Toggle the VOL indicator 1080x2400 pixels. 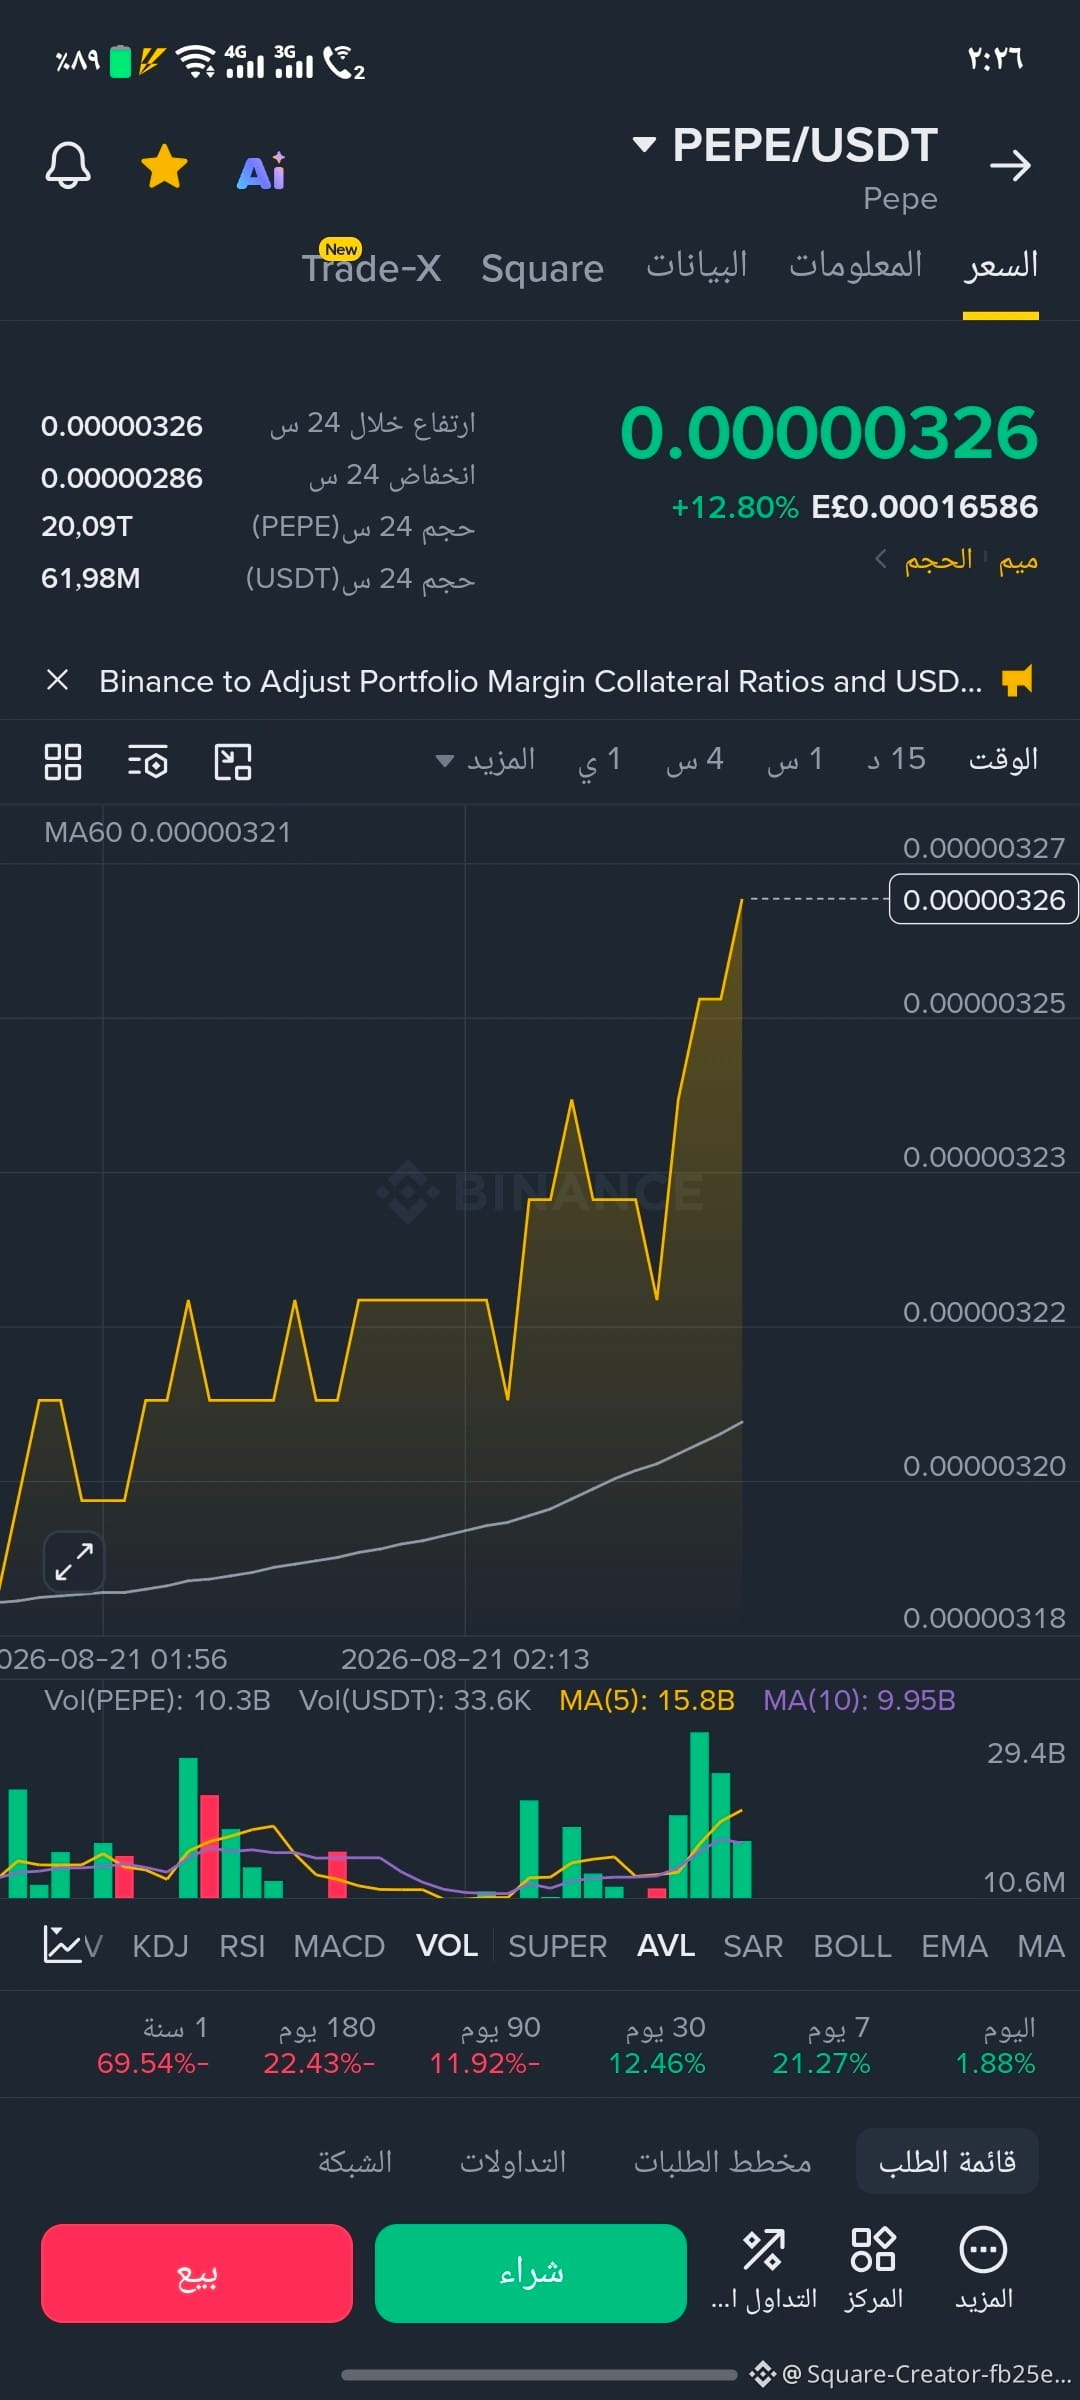point(447,1946)
